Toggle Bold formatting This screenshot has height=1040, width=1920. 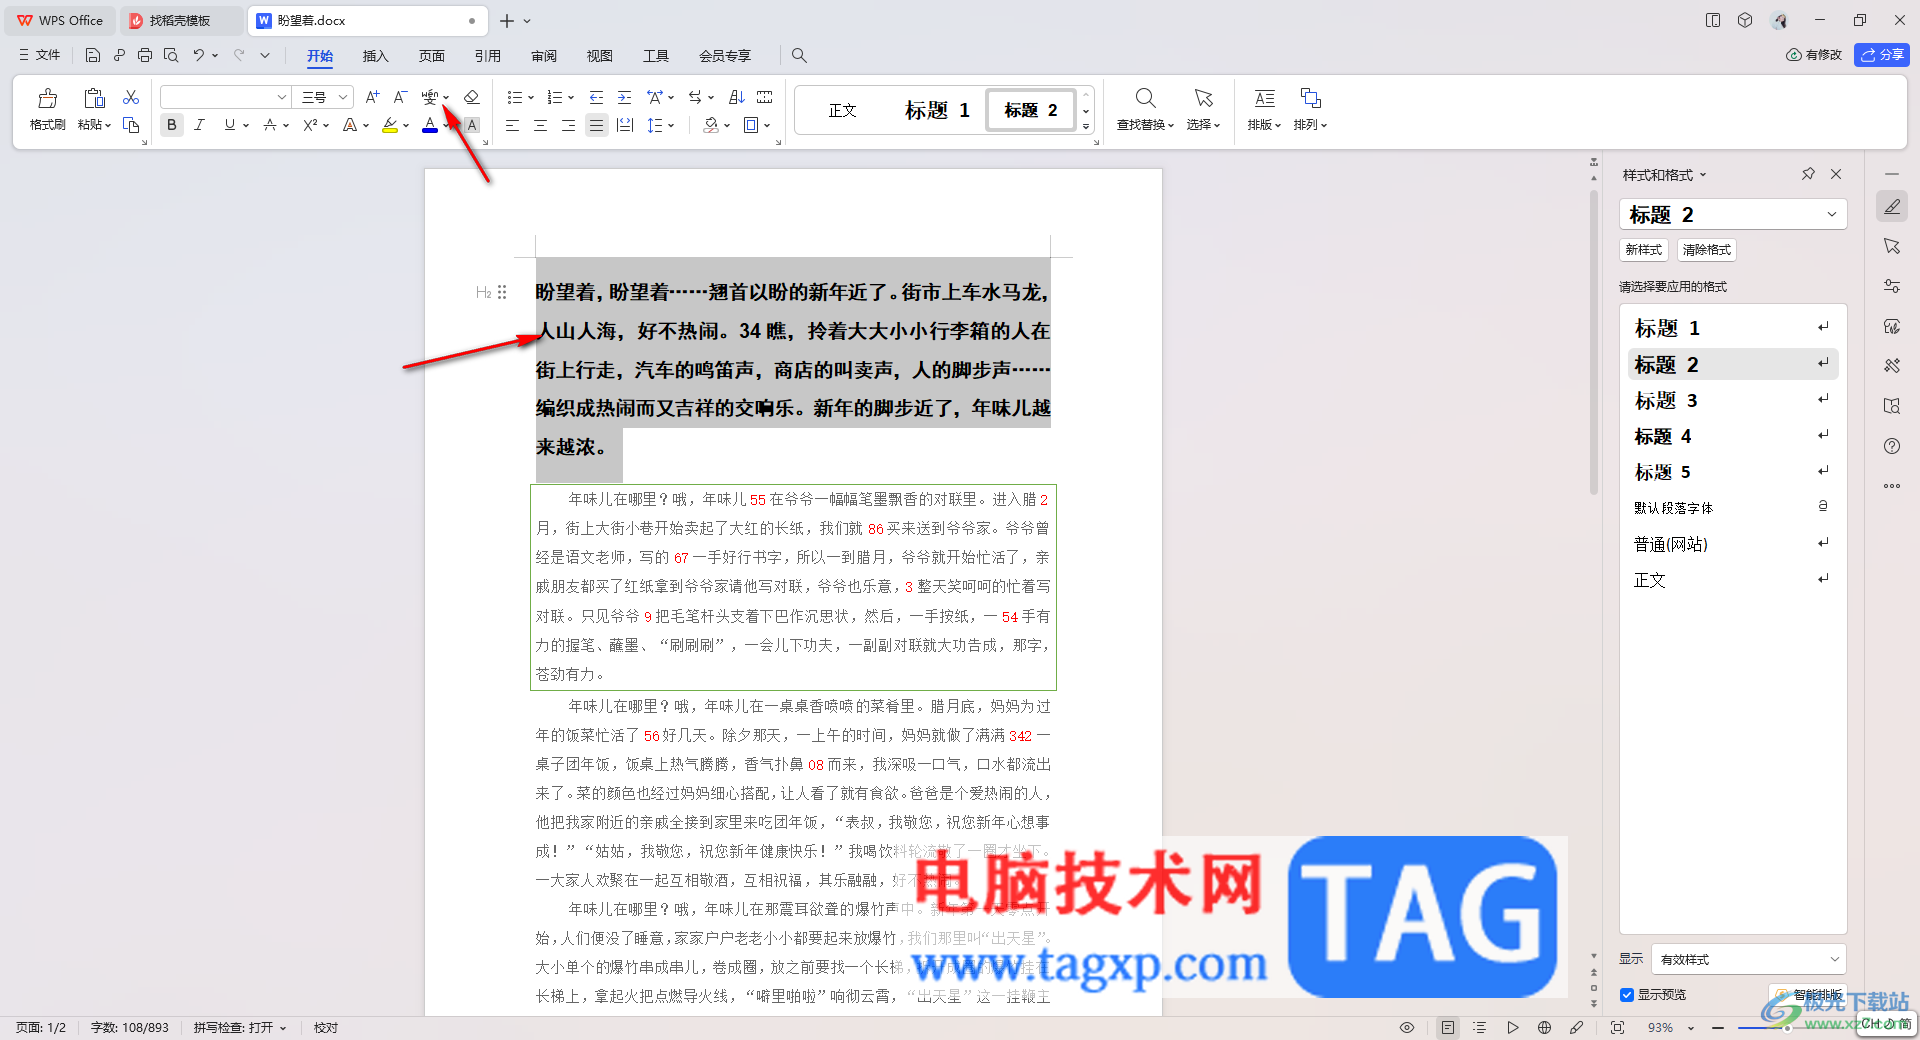(172, 125)
